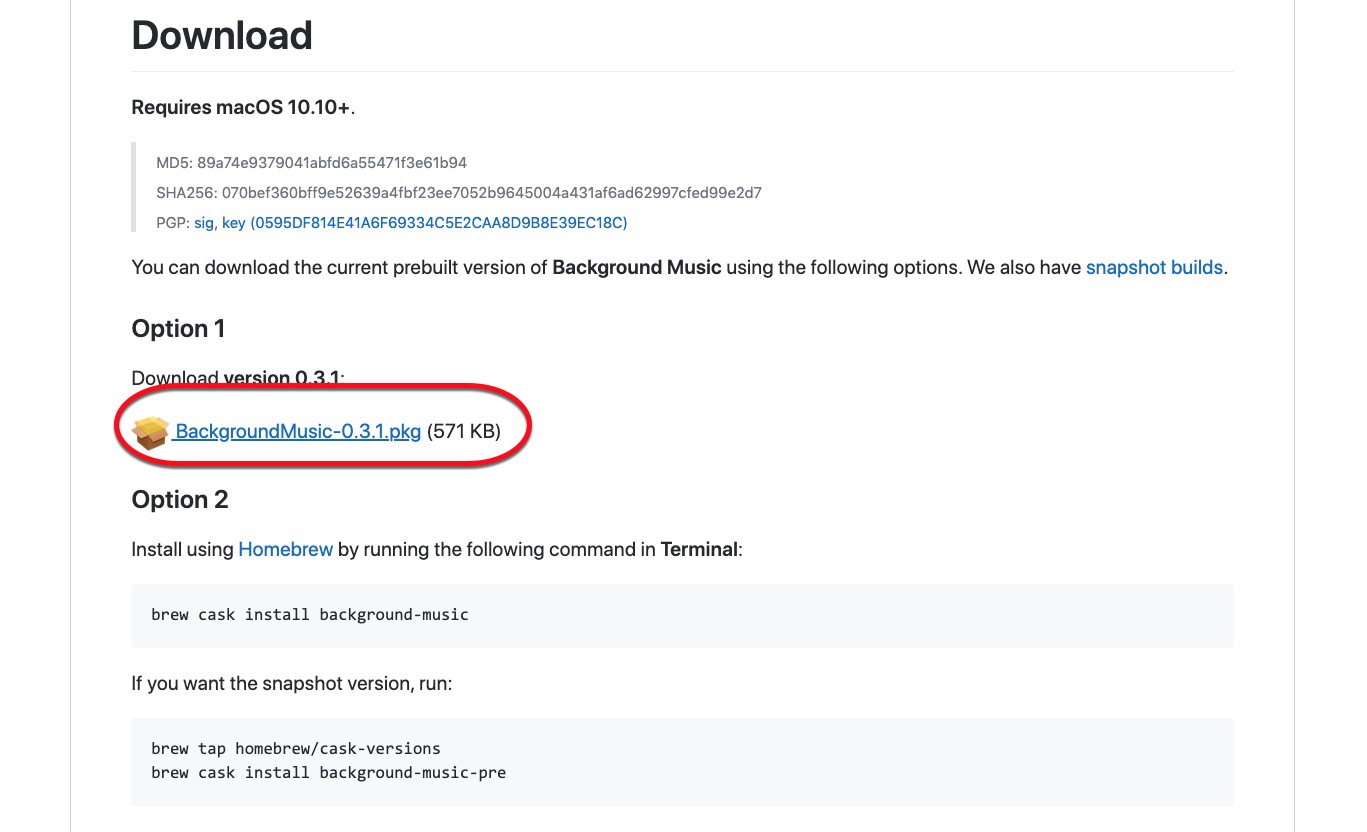1367x832 pixels.
Task: Click the Download heading
Action: coord(222,36)
